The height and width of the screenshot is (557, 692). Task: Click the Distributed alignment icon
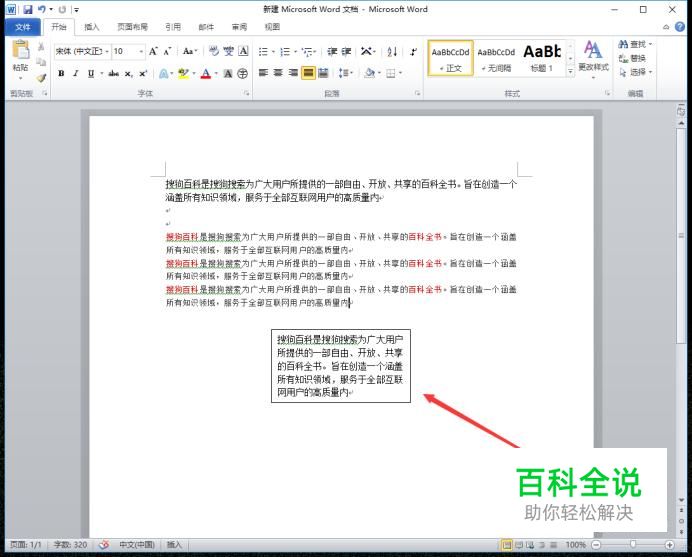(323, 73)
